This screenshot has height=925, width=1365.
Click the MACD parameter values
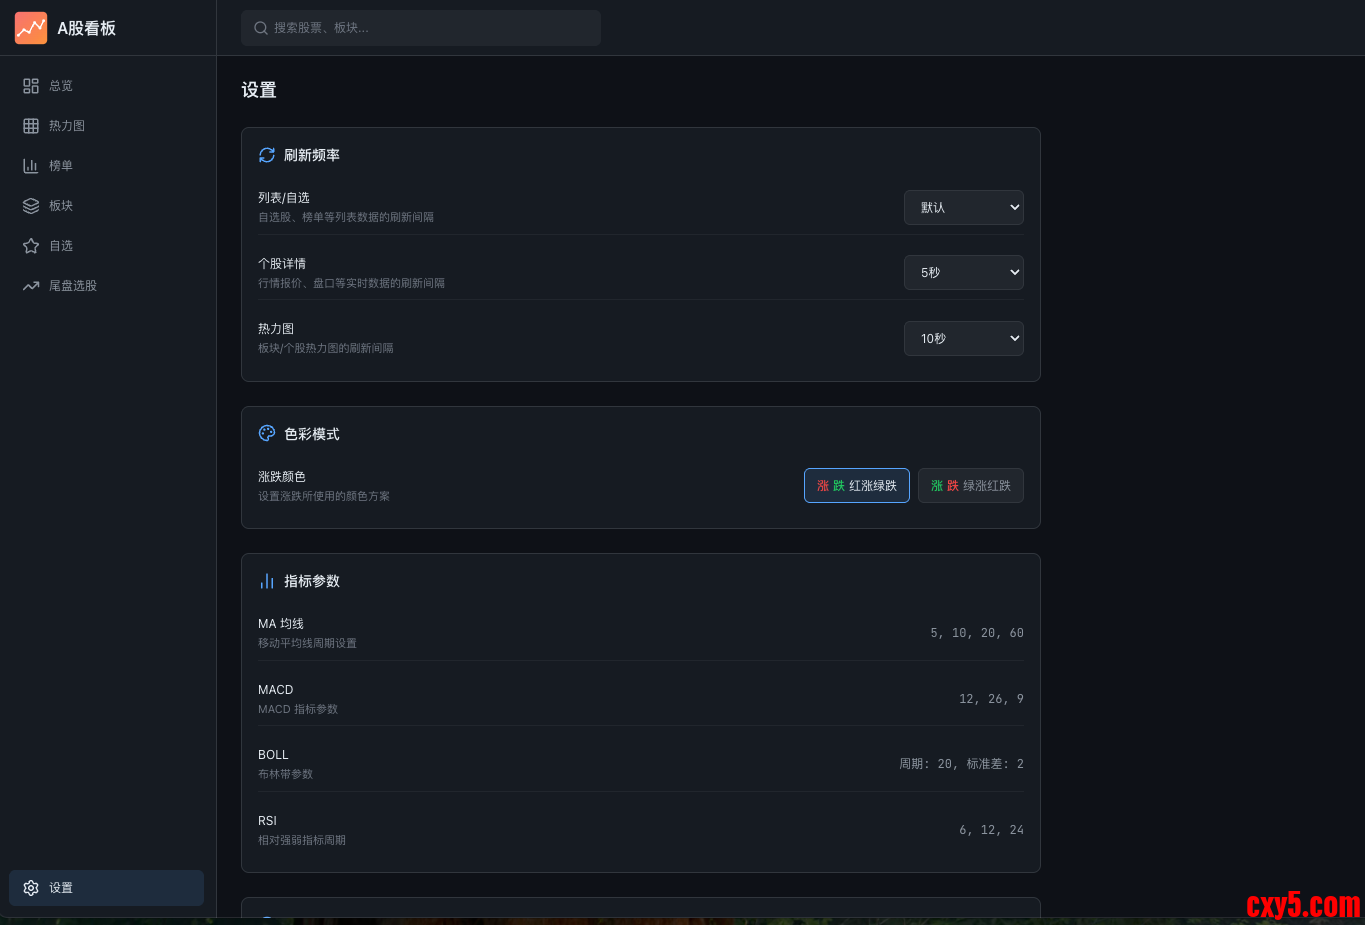click(991, 699)
